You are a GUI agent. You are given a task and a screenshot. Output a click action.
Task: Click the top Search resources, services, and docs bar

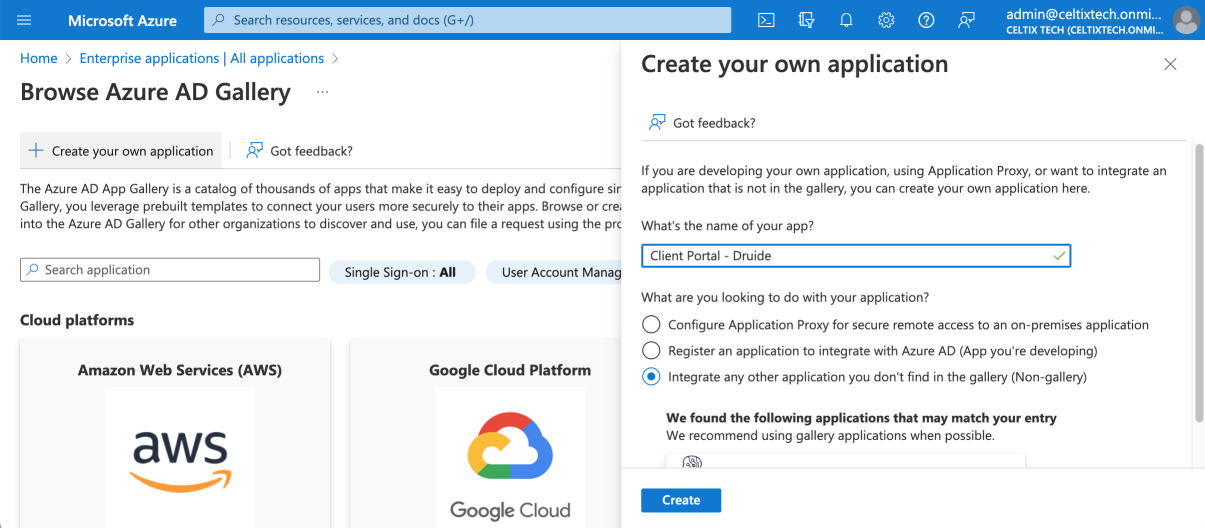(x=467, y=20)
